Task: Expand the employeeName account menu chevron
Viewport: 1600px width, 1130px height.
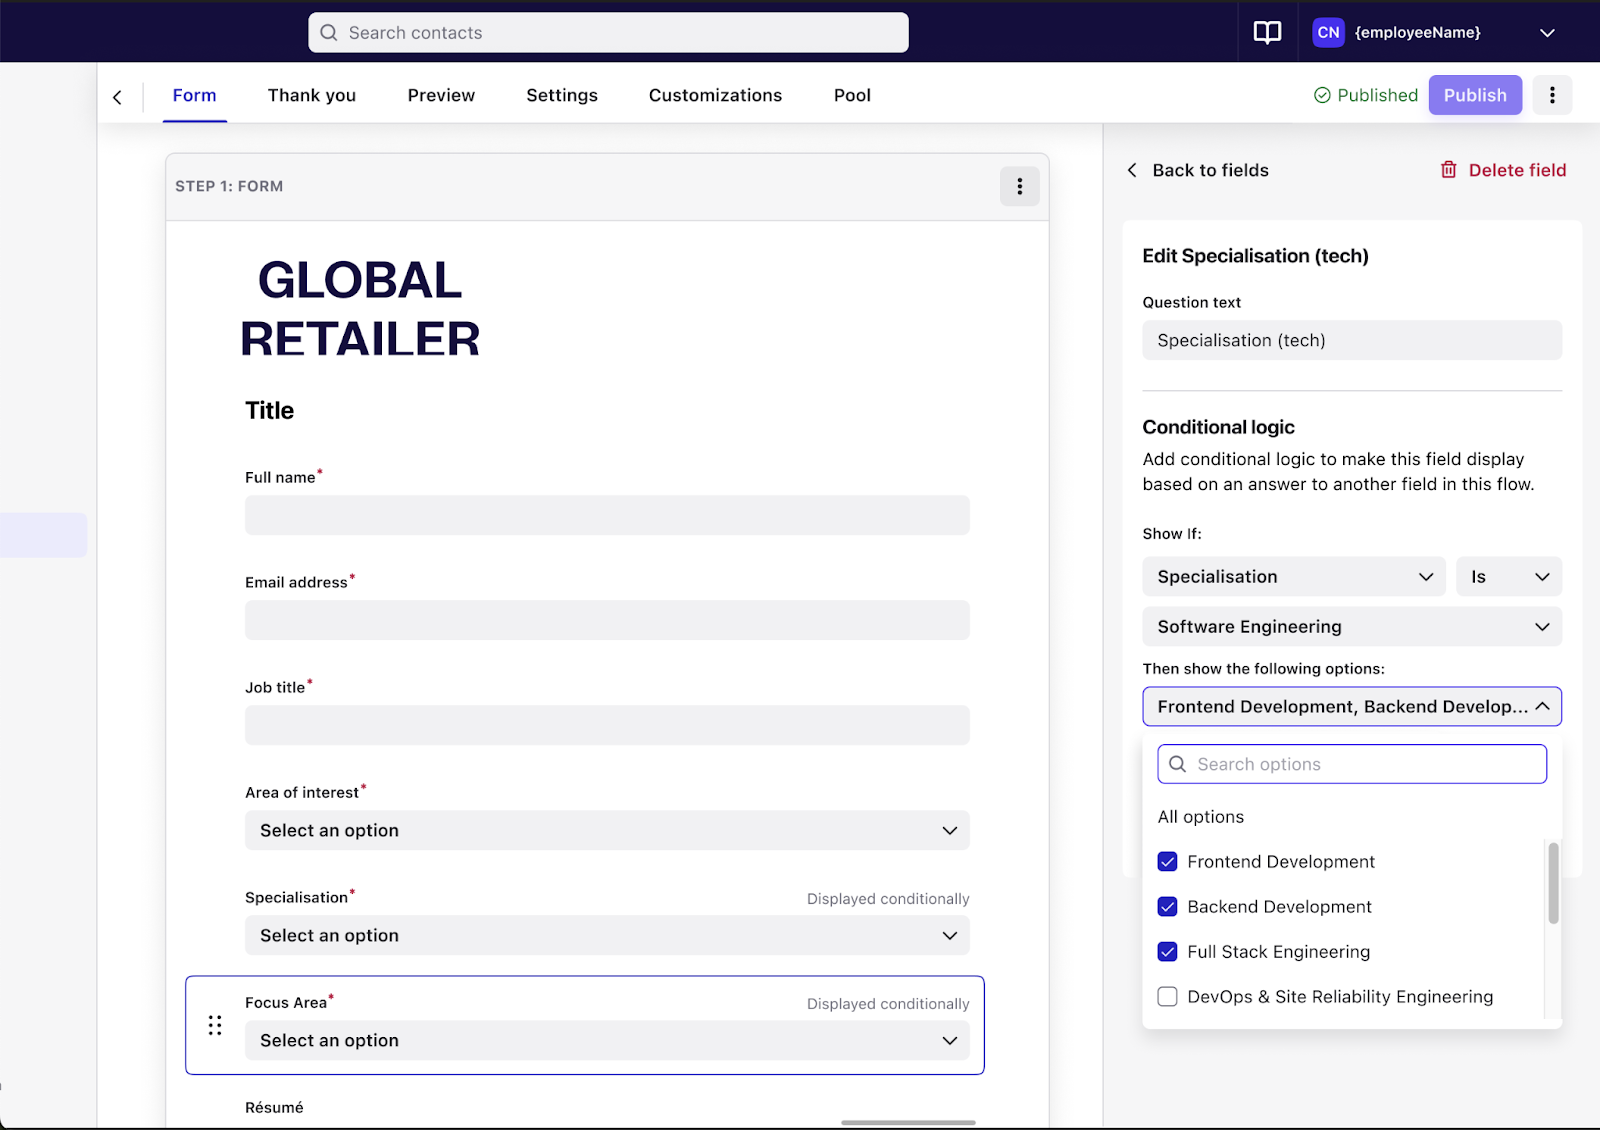Action: (1547, 33)
